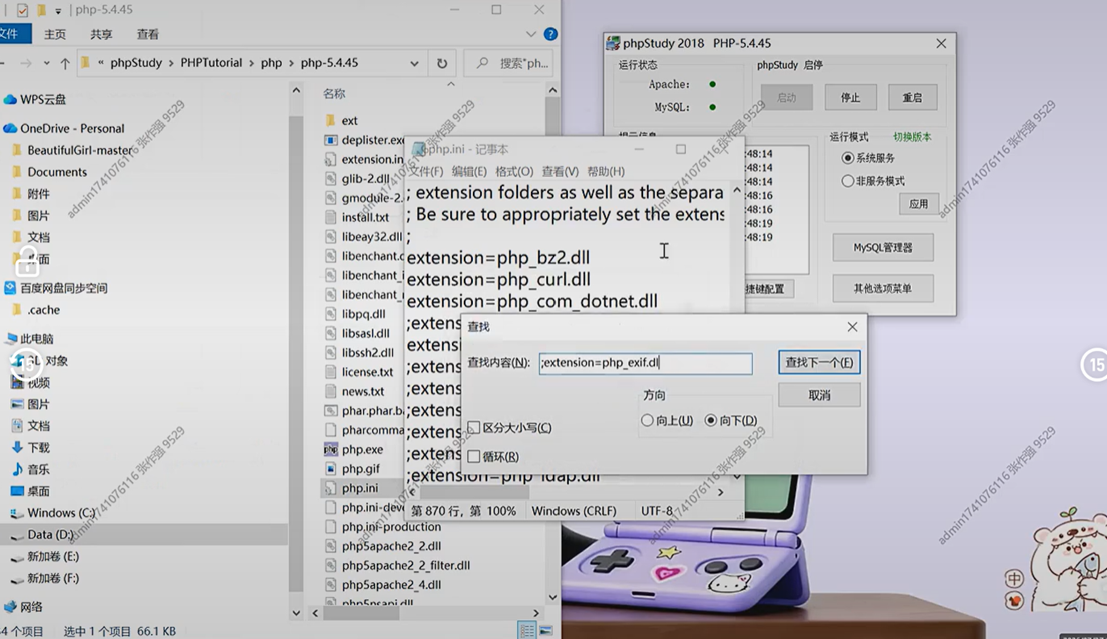1107x639 pixels.
Task: Select the 向上 direction radio button
Action: point(647,420)
